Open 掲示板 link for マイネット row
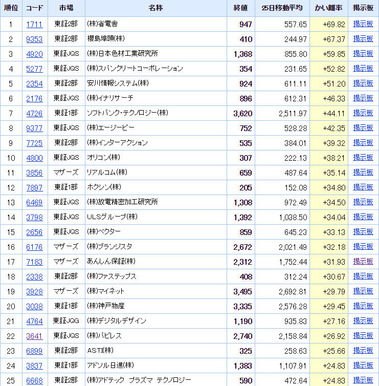 (x=363, y=291)
